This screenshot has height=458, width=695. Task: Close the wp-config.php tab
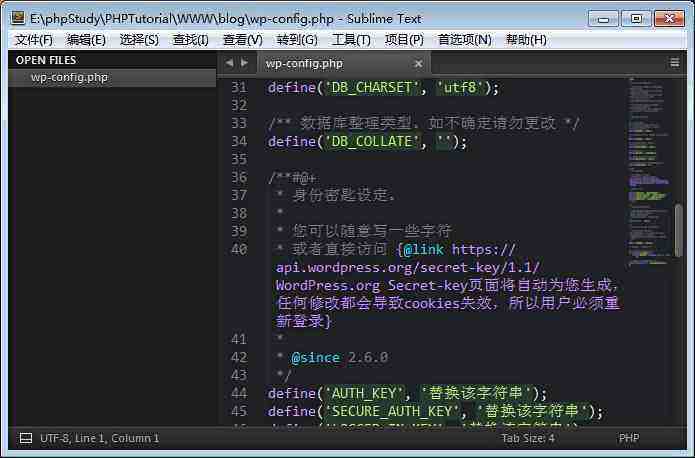coord(418,64)
